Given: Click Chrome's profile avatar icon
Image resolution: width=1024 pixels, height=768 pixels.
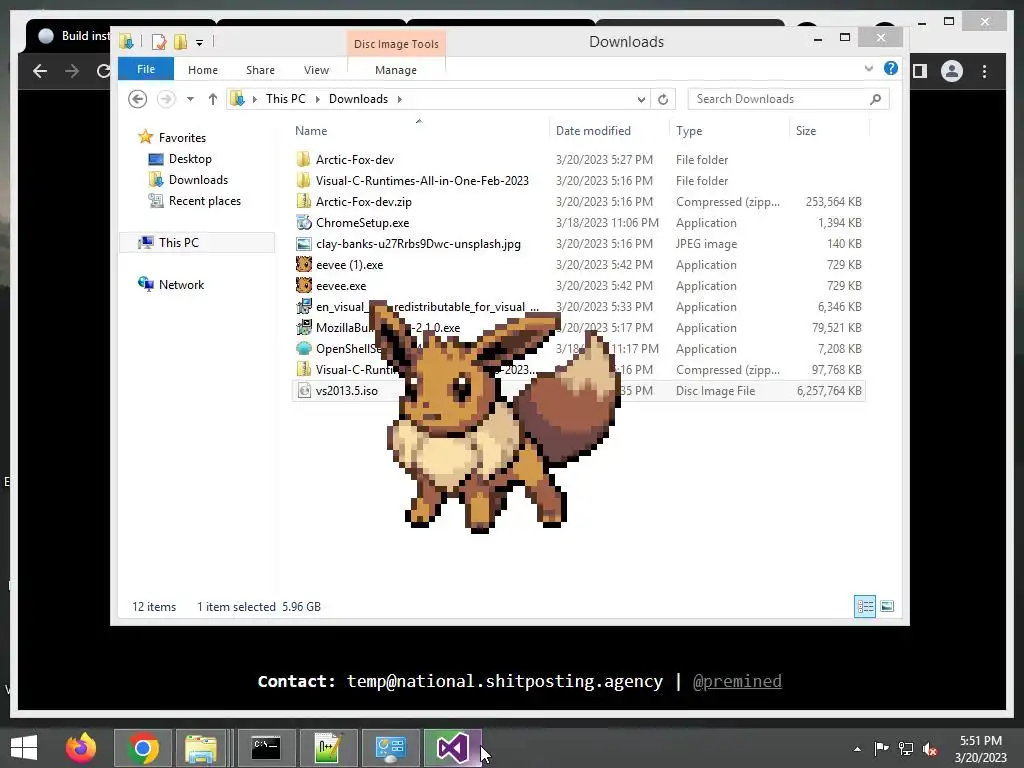Looking at the screenshot, I should point(952,71).
